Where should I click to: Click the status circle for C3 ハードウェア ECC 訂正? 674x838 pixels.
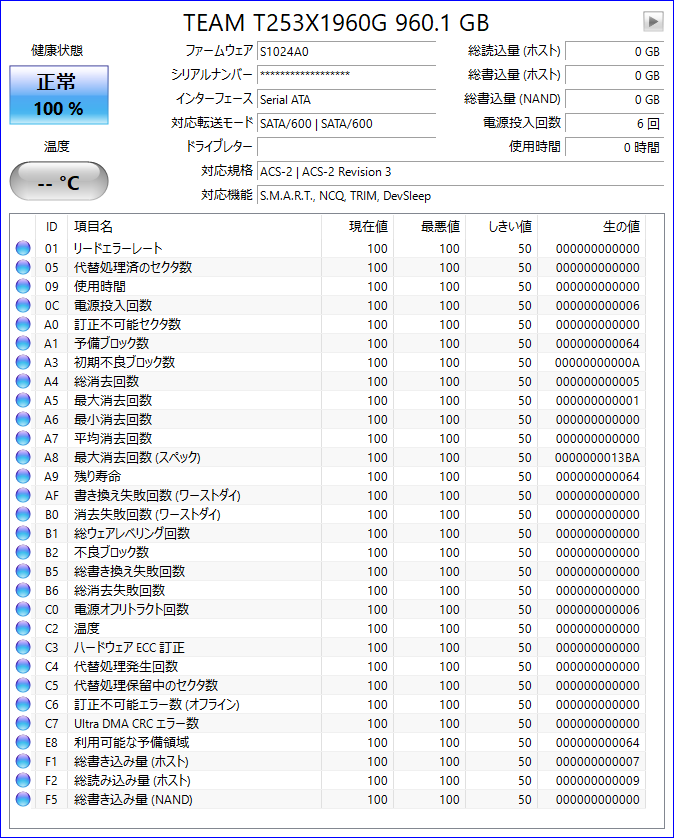23,647
